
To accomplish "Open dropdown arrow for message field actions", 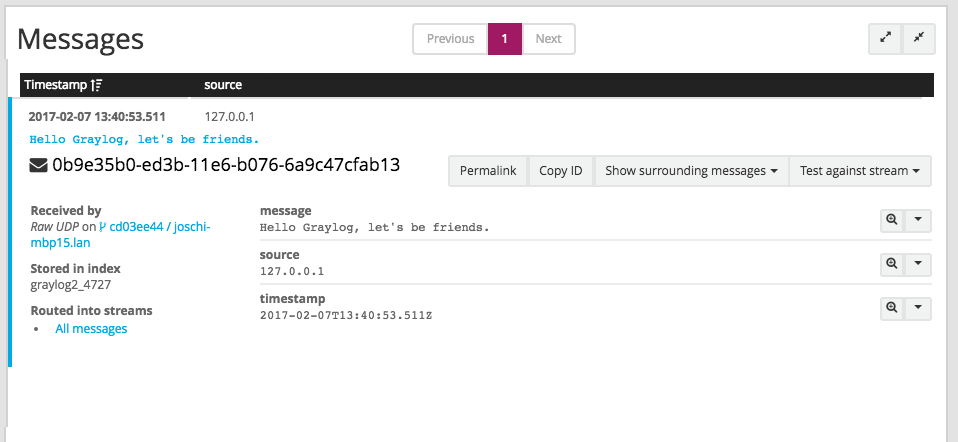I will pyautogui.click(x=918, y=219).
